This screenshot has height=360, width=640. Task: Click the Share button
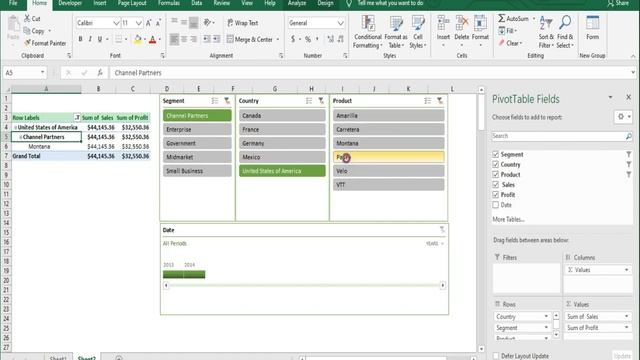pyautogui.click(x=618, y=3)
